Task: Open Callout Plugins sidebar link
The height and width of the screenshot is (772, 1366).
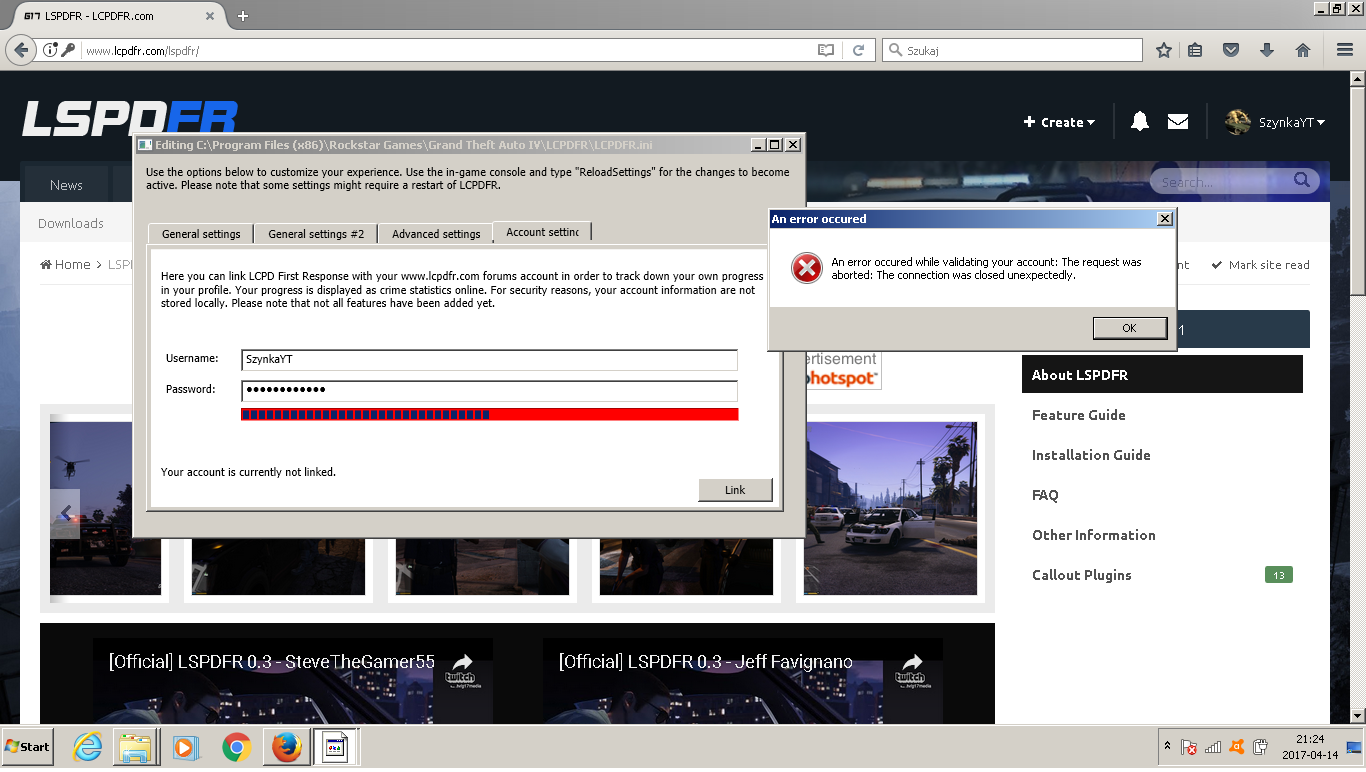Action: (x=1082, y=575)
